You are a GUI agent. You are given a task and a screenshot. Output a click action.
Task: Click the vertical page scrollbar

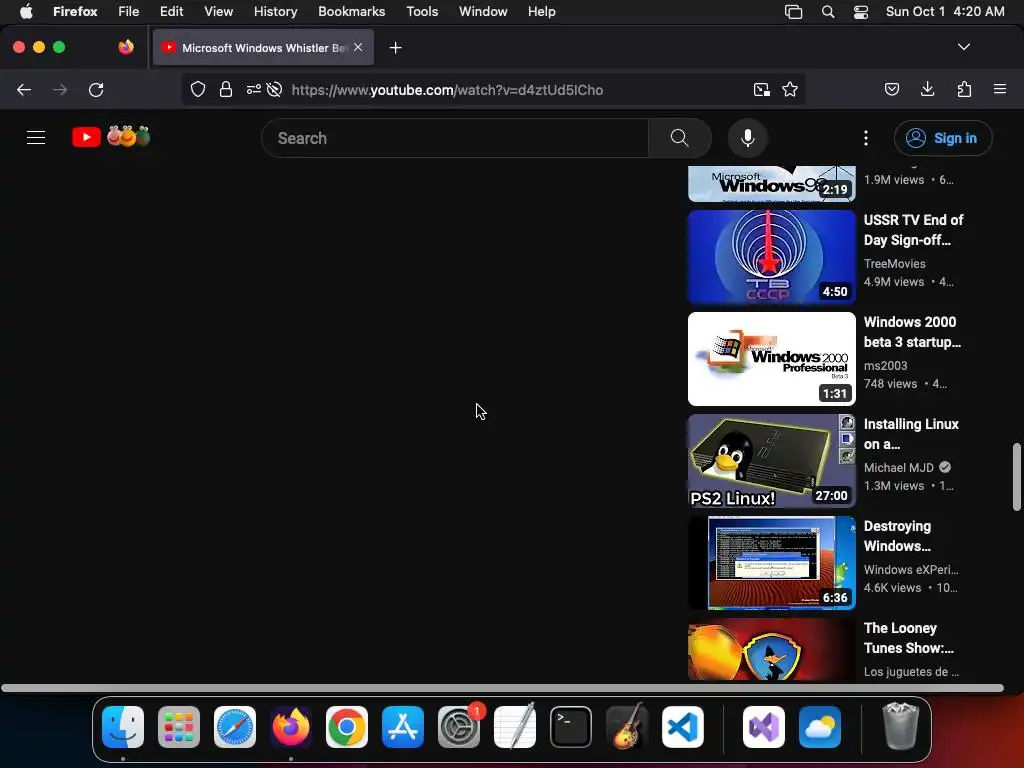(x=1016, y=477)
